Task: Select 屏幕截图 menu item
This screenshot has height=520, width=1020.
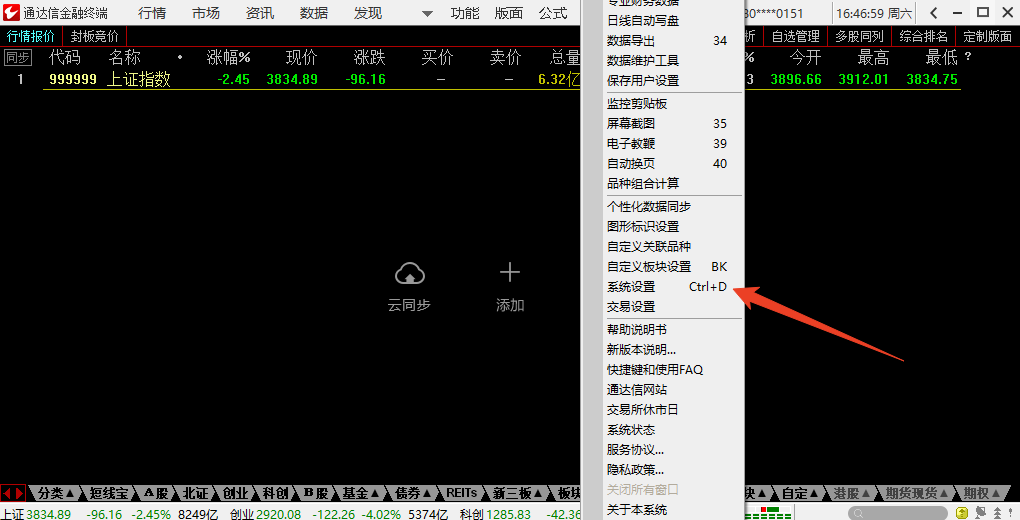Action: point(663,124)
